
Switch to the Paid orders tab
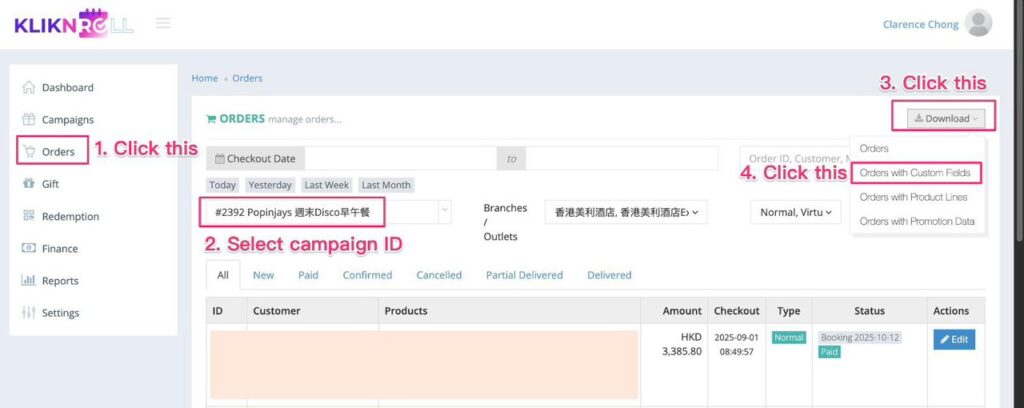tap(308, 275)
